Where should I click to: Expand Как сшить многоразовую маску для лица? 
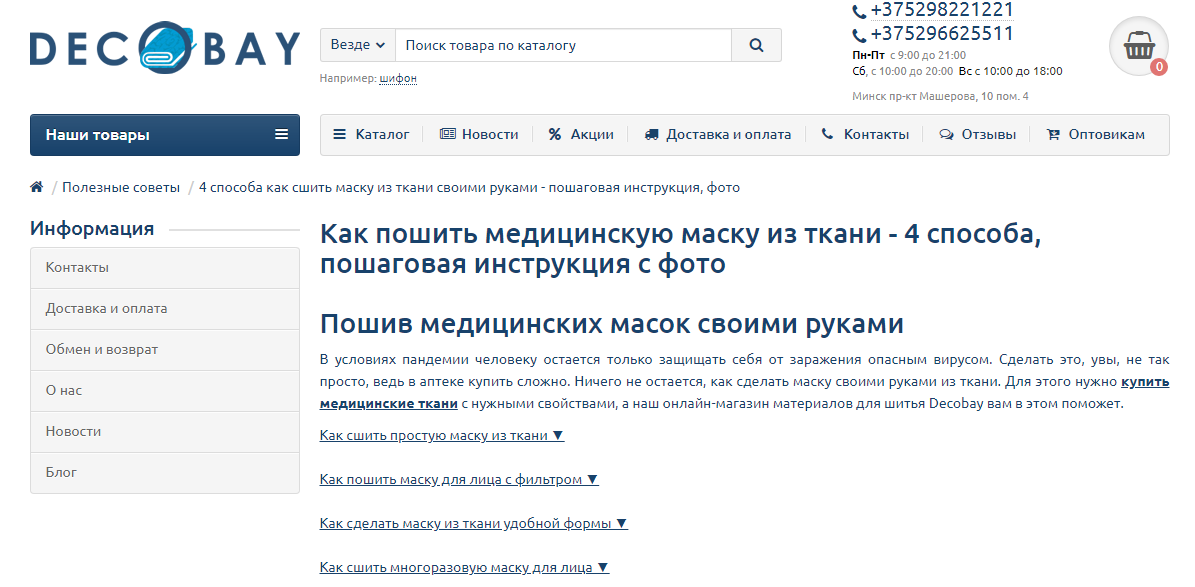coord(465,568)
